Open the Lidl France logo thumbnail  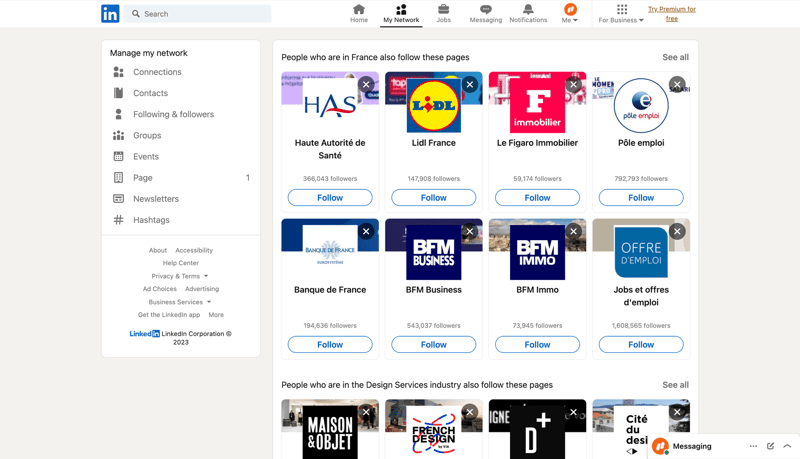[434, 106]
